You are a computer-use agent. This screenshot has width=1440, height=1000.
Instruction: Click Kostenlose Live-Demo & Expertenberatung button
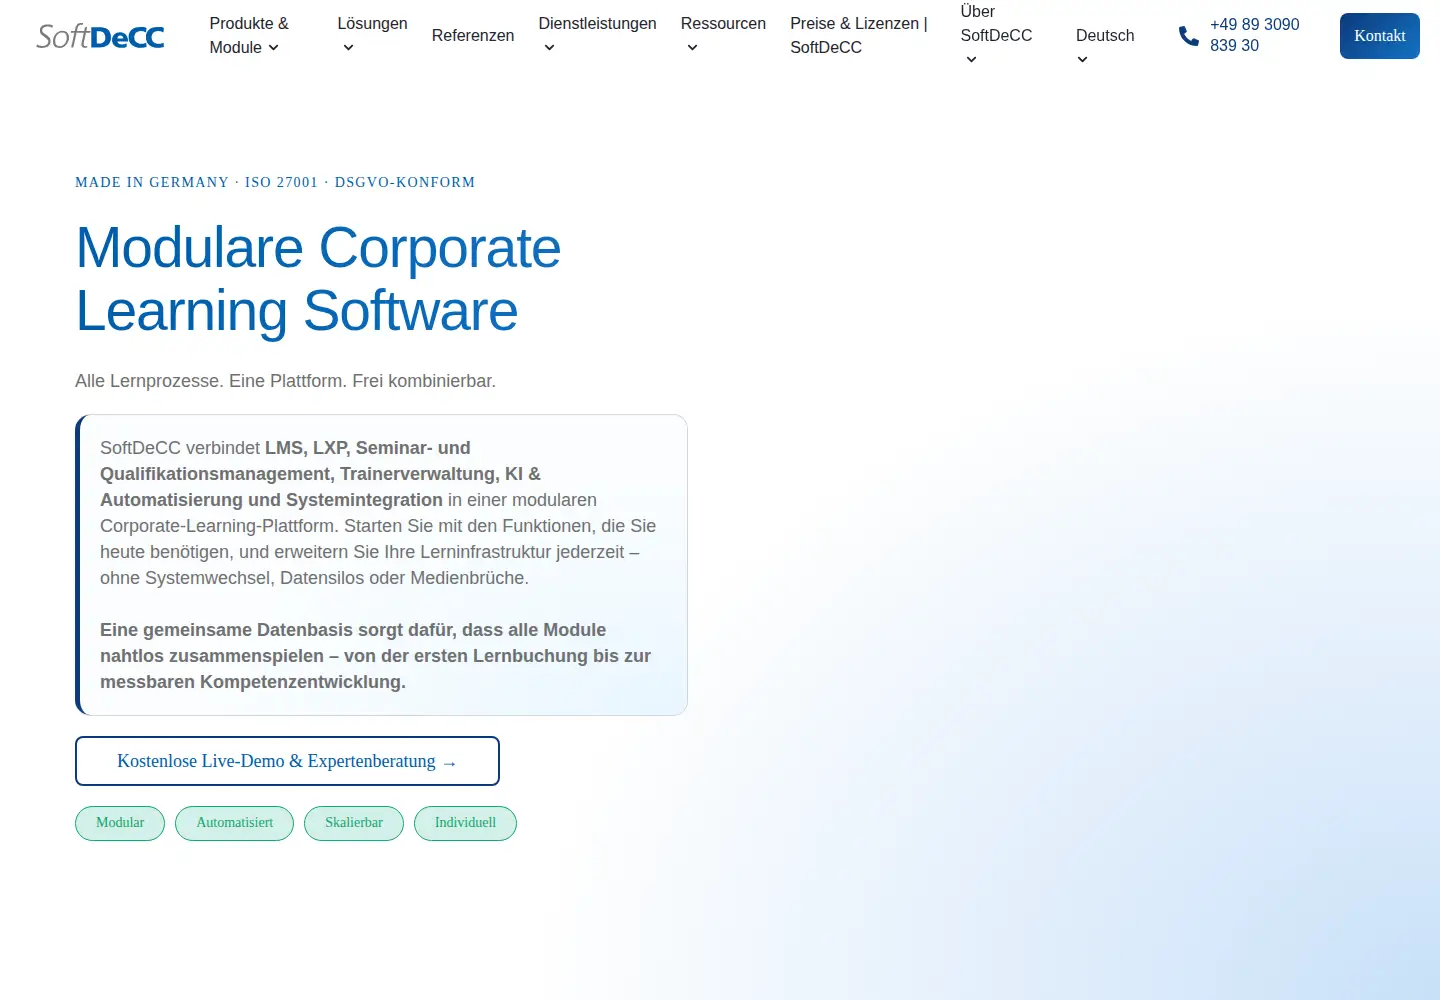click(x=287, y=761)
